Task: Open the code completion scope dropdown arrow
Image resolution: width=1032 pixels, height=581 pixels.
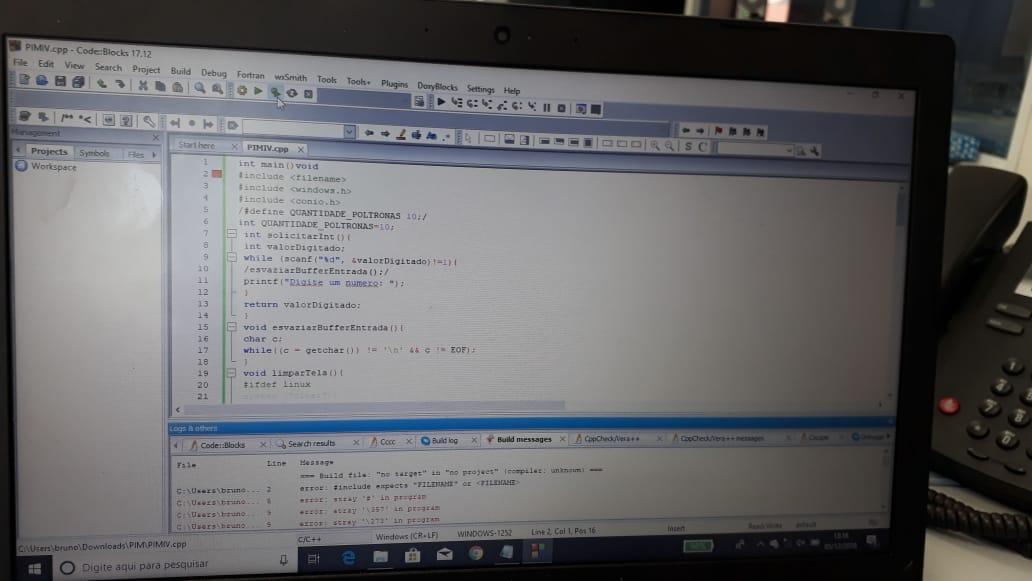Action: coord(349,132)
